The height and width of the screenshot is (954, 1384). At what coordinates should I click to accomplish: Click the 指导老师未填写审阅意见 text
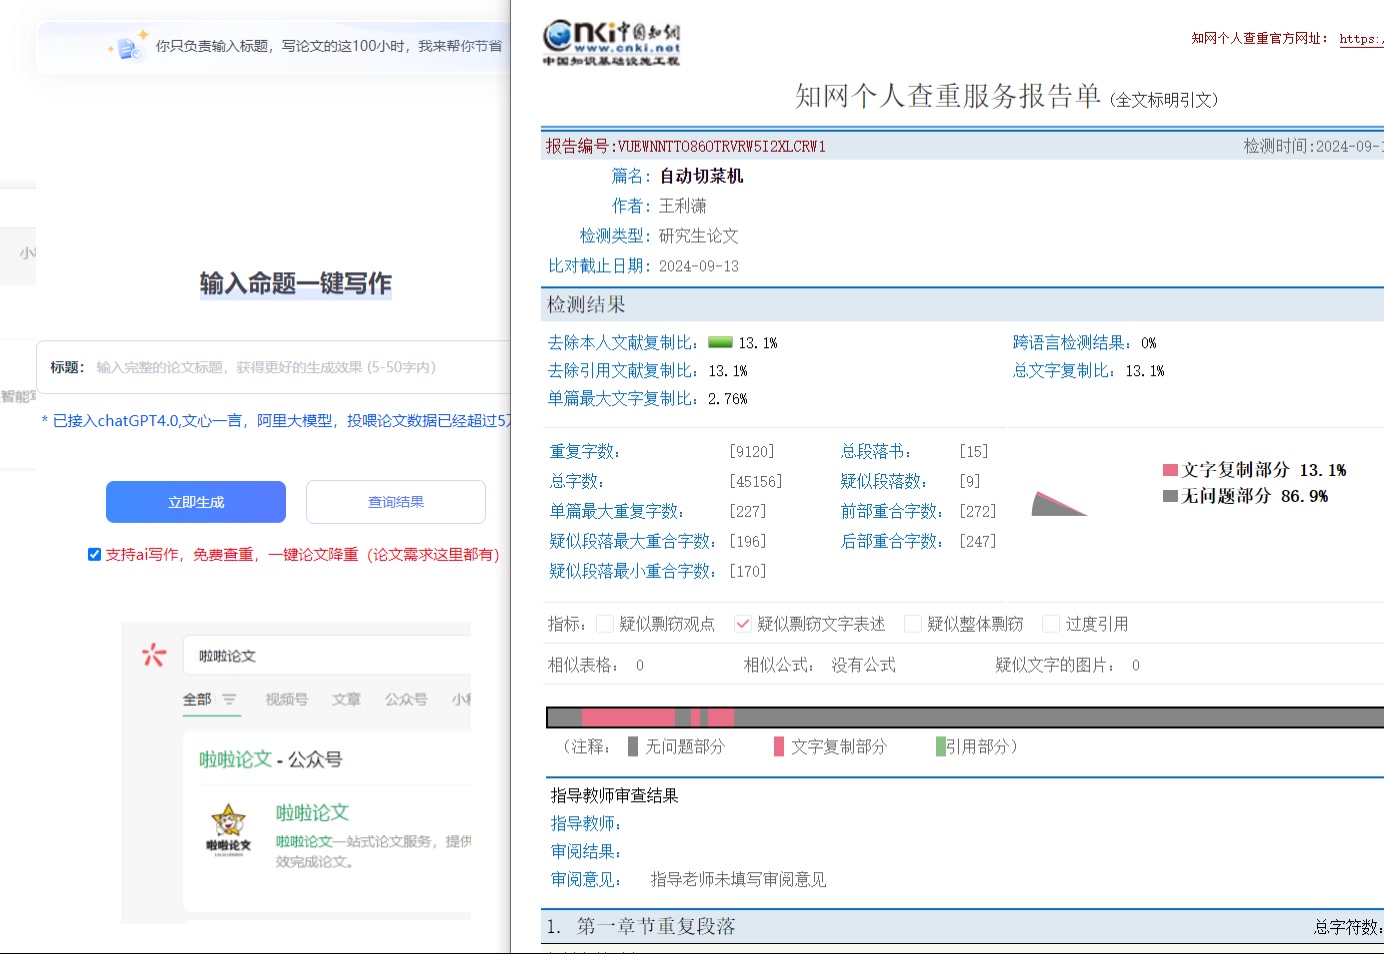[x=738, y=880]
